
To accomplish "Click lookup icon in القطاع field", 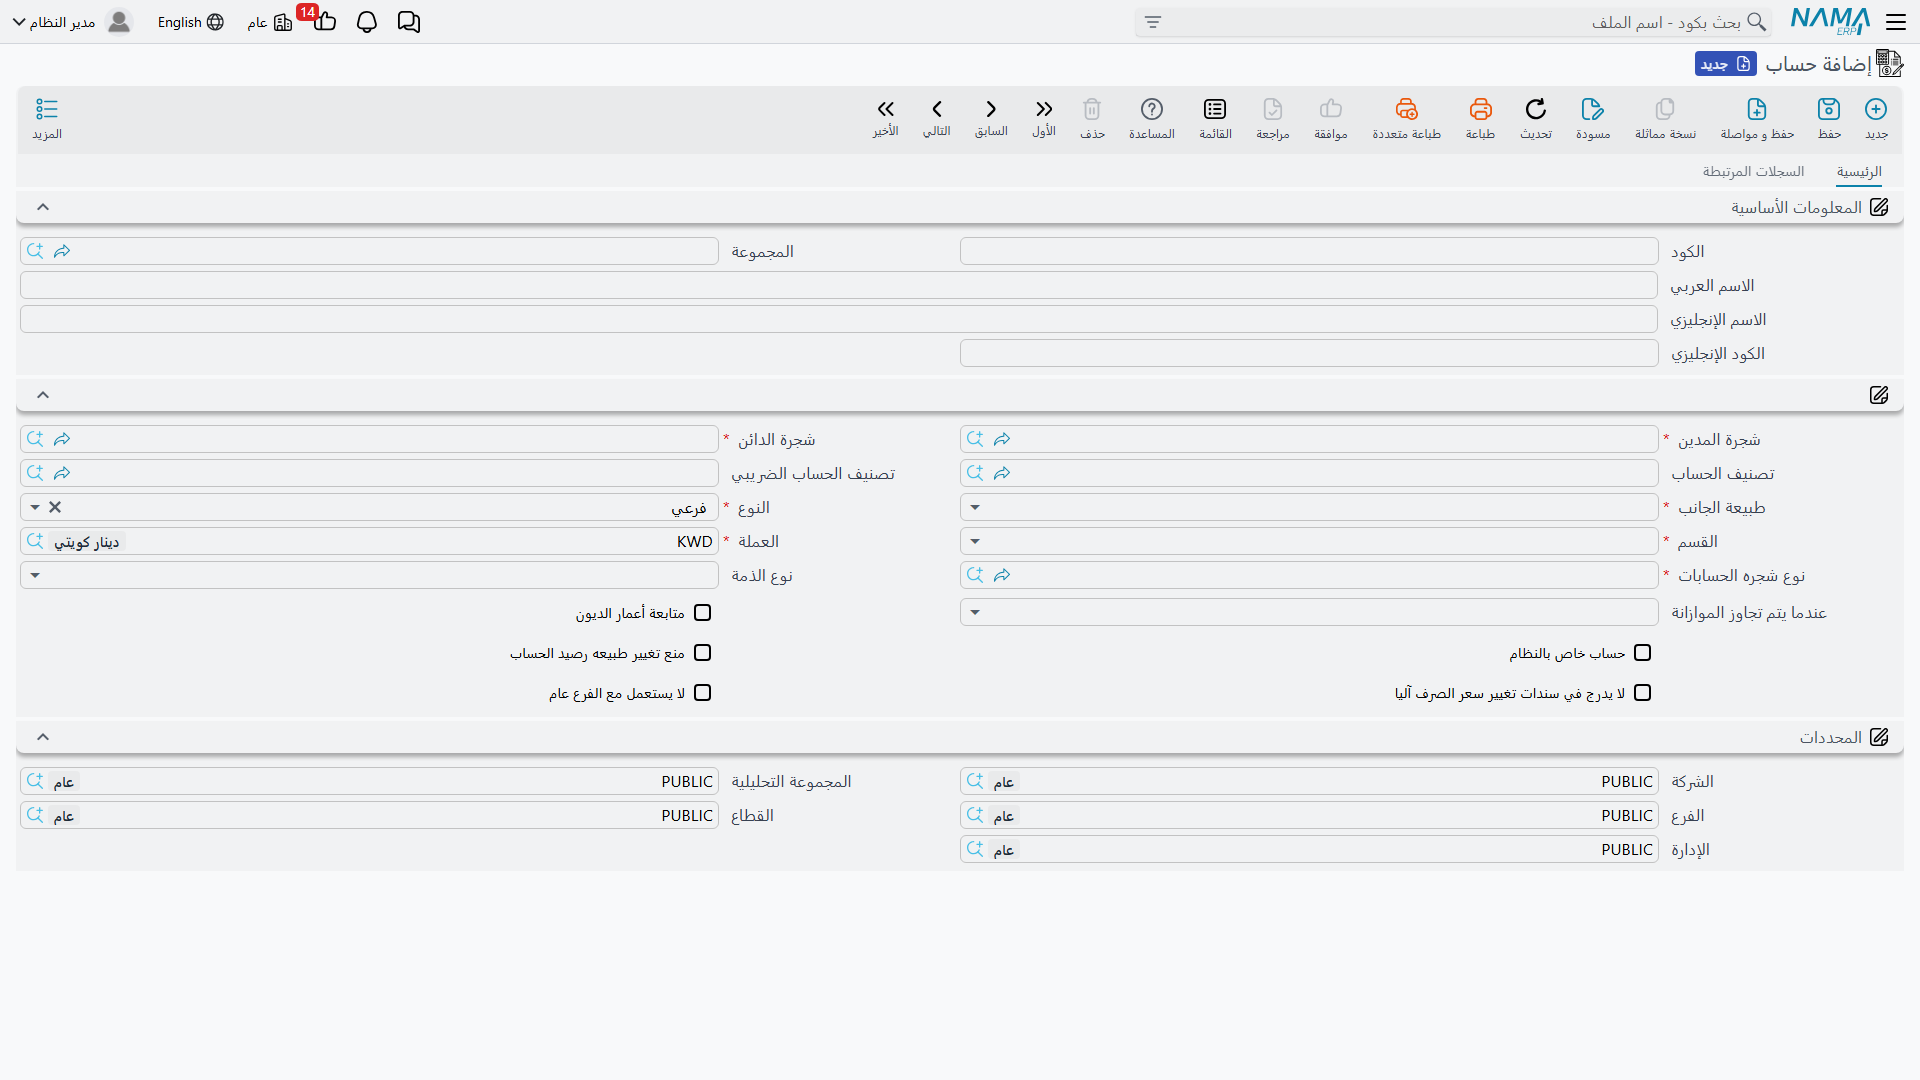I will pos(35,815).
